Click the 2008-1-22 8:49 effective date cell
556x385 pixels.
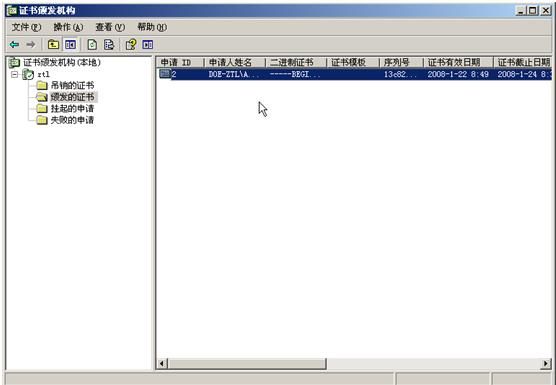[458, 74]
